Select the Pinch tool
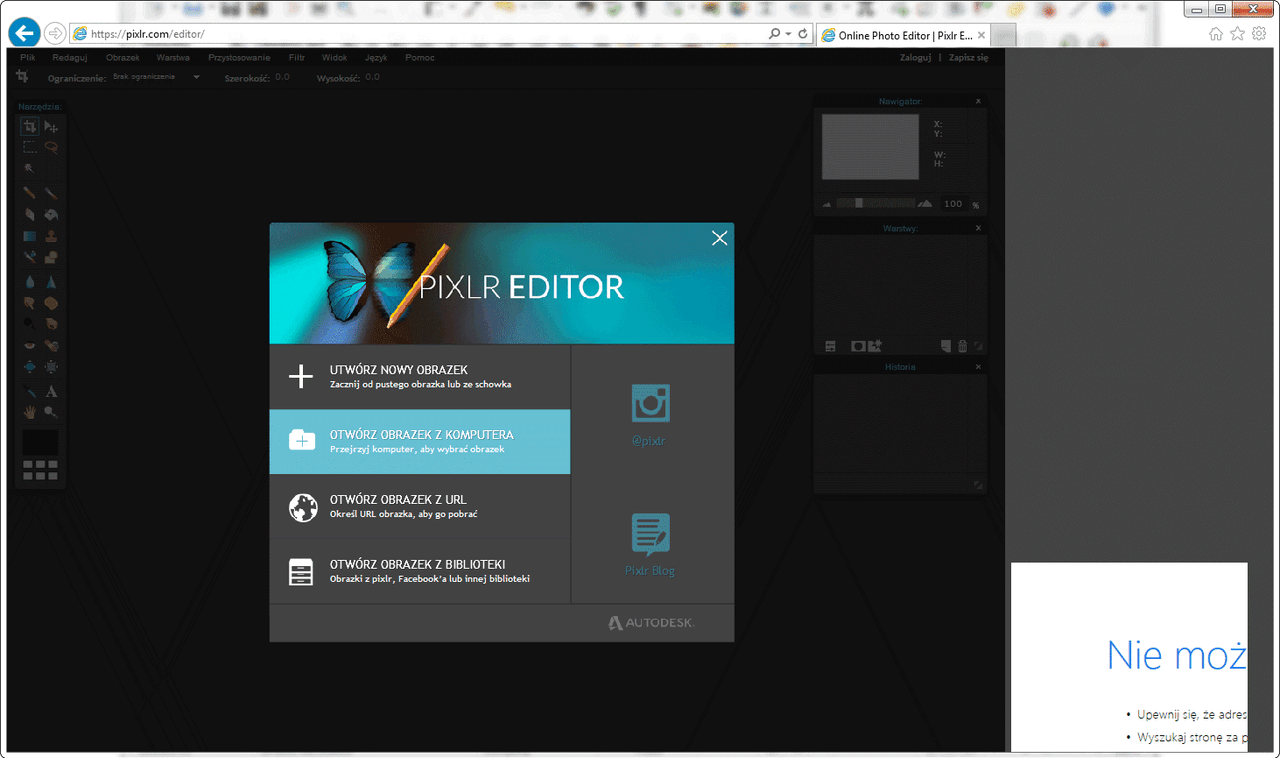The width and height of the screenshot is (1280, 758). (51, 366)
